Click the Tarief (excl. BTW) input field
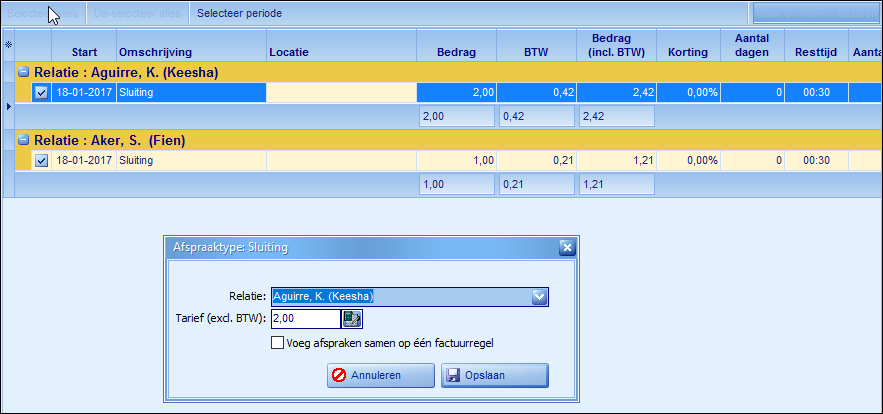This screenshot has height=414, width=883. coord(305,319)
